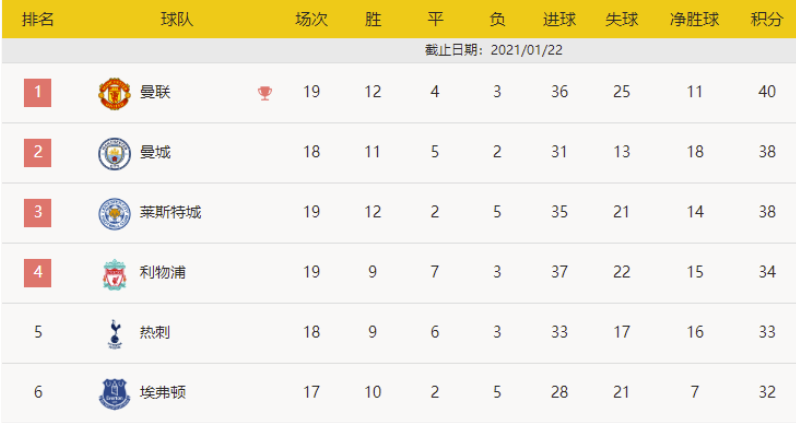796x423 pixels.
Task: Click the red rank 4 badge
Action: tap(38, 272)
